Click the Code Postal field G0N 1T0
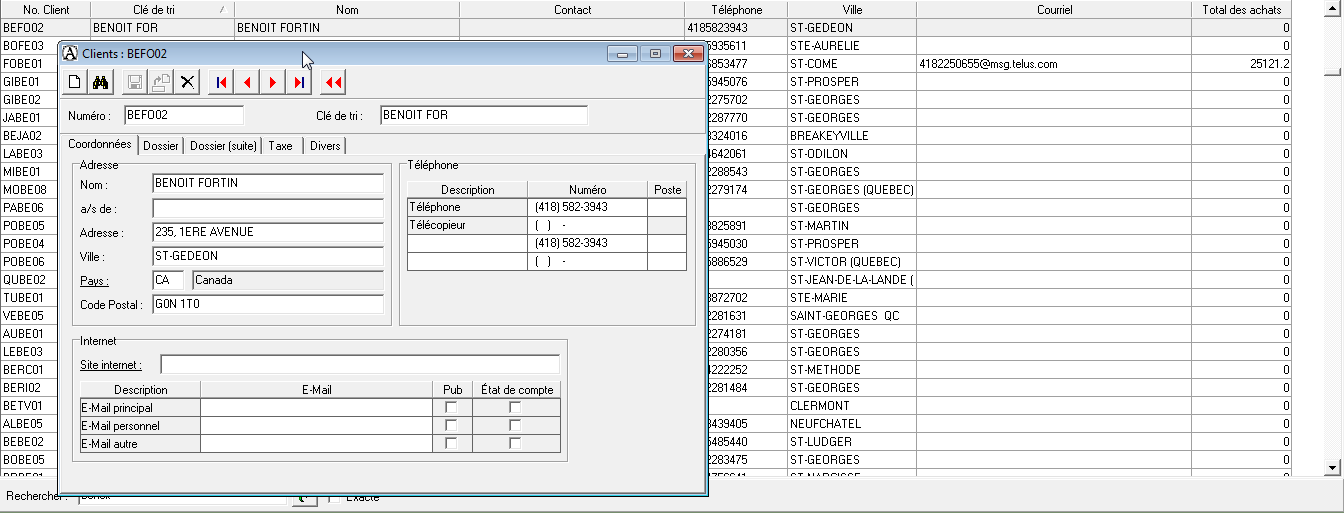1344x513 pixels. 268,304
